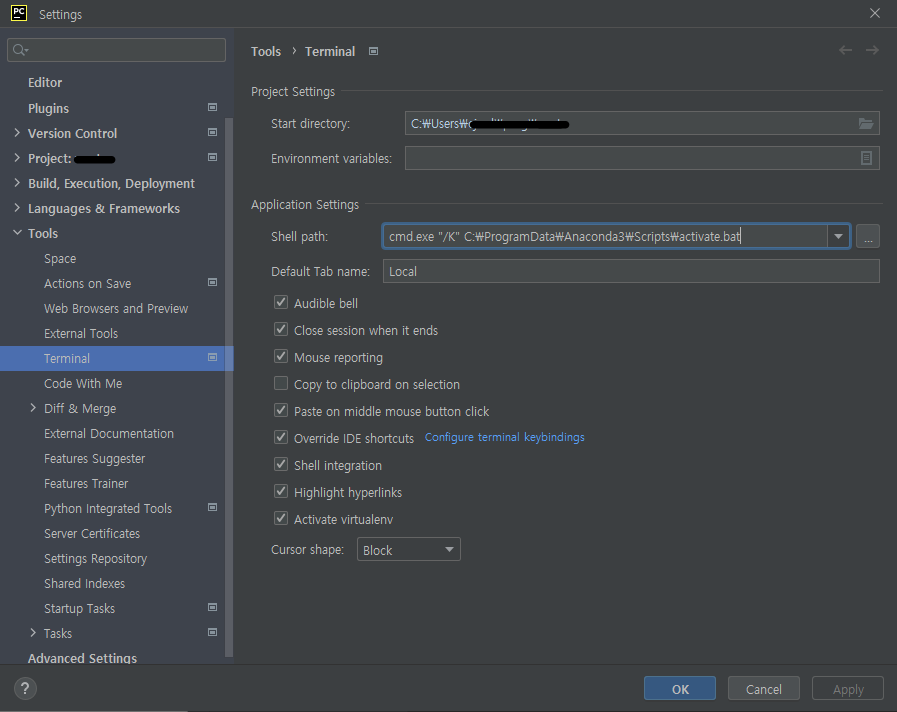
Task: Open the Code With Me settings page
Action: click(83, 383)
